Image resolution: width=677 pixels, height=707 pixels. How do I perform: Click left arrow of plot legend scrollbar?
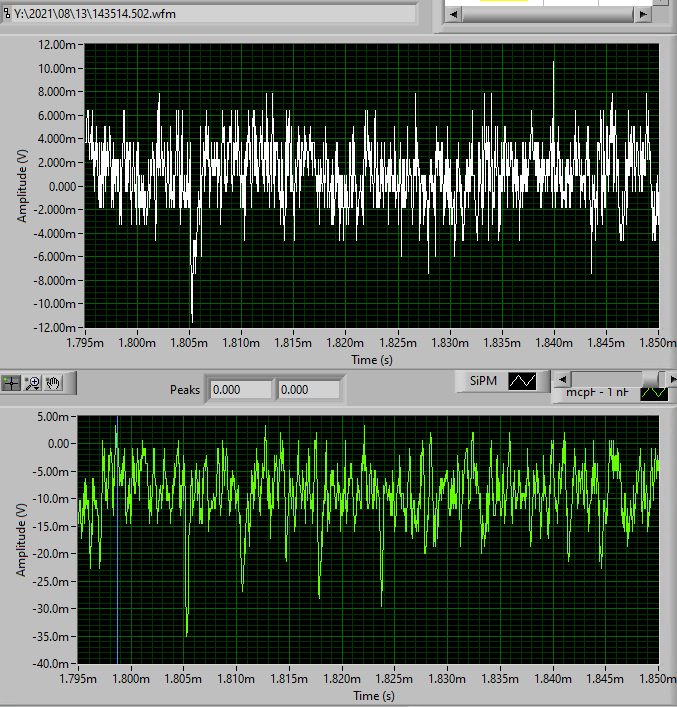[x=564, y=380]
